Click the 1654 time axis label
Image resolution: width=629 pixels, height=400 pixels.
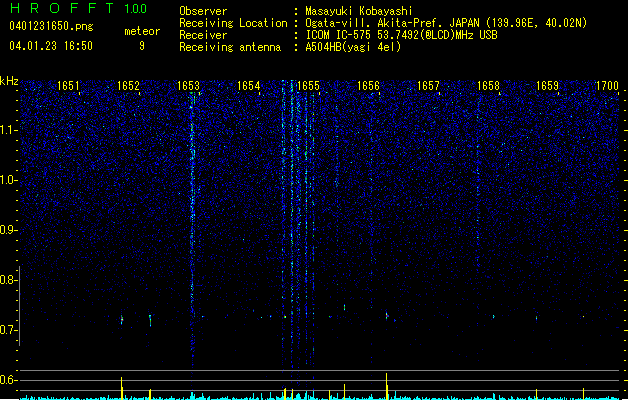click(x=248, y=85)
